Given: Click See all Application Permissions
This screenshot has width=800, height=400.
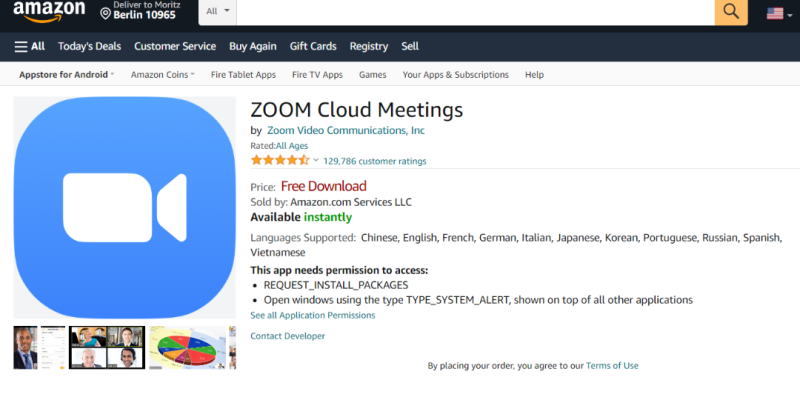Looking at the screenshot, I should click(x=313, y=315).
